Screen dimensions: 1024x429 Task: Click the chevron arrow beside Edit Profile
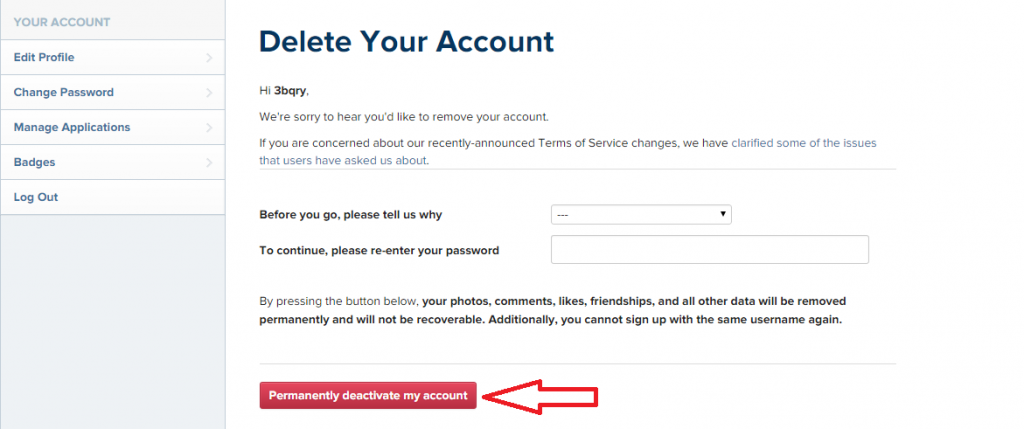(209, 58)
